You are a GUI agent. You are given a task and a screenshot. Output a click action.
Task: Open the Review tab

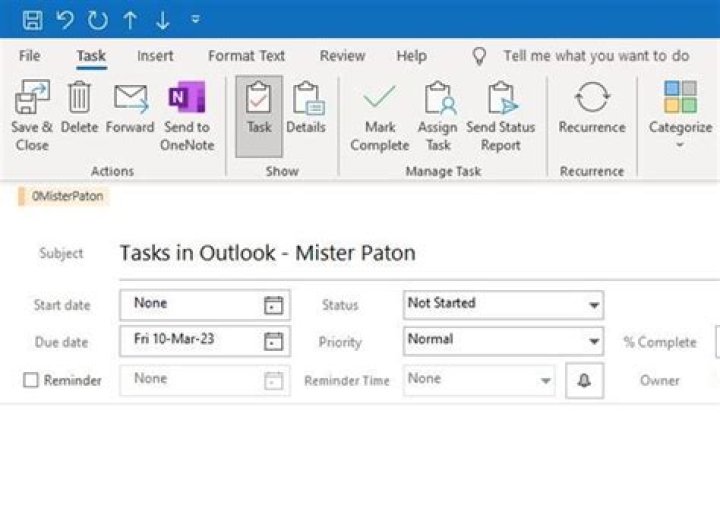(x=343, y=56)
